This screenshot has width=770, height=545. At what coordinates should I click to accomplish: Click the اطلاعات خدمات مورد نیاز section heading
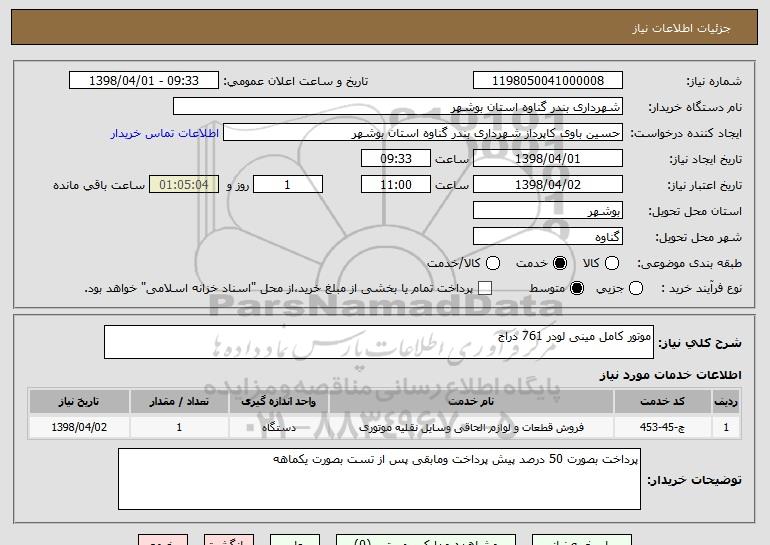(x=670, y=375)
